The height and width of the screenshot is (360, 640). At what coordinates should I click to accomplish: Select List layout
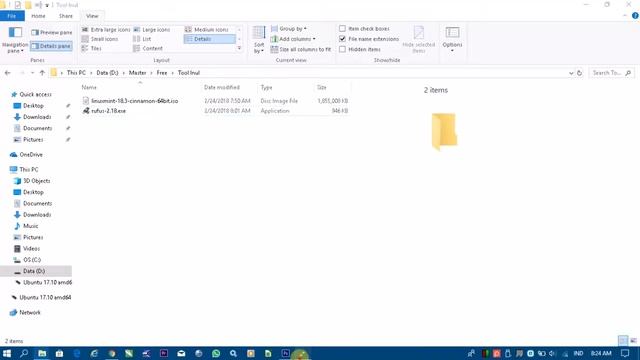142,39
